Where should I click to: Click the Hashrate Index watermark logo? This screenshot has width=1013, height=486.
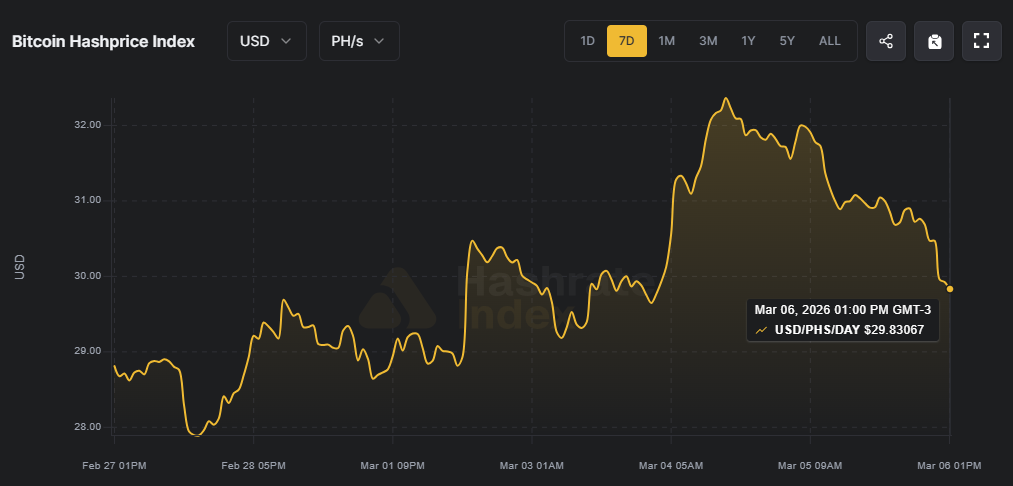click(x=397, y=298)
